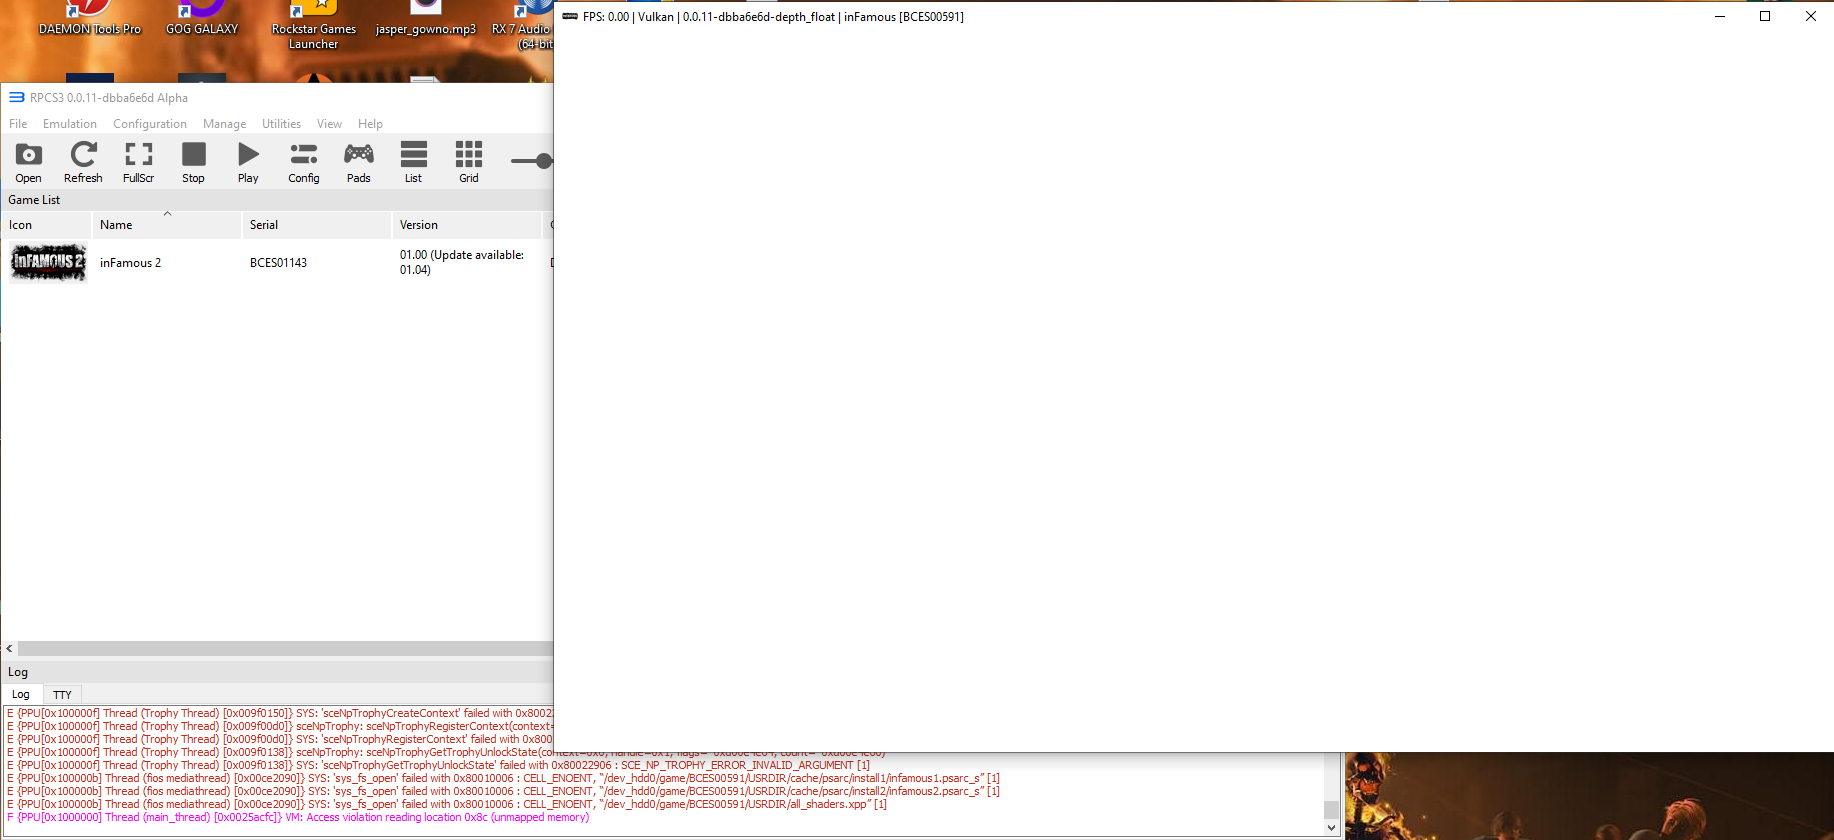Click serial BCES01143 cell
Viewport: 1834px width, 840px height.
pos(278,263)
